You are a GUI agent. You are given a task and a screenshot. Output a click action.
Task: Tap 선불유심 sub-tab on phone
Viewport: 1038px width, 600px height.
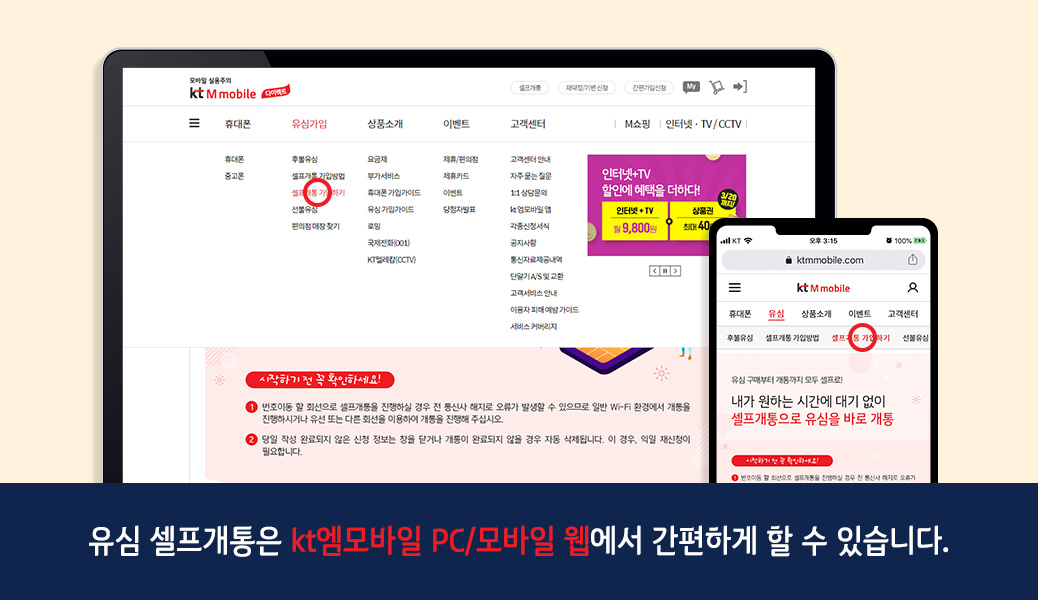tap(916, 338)
